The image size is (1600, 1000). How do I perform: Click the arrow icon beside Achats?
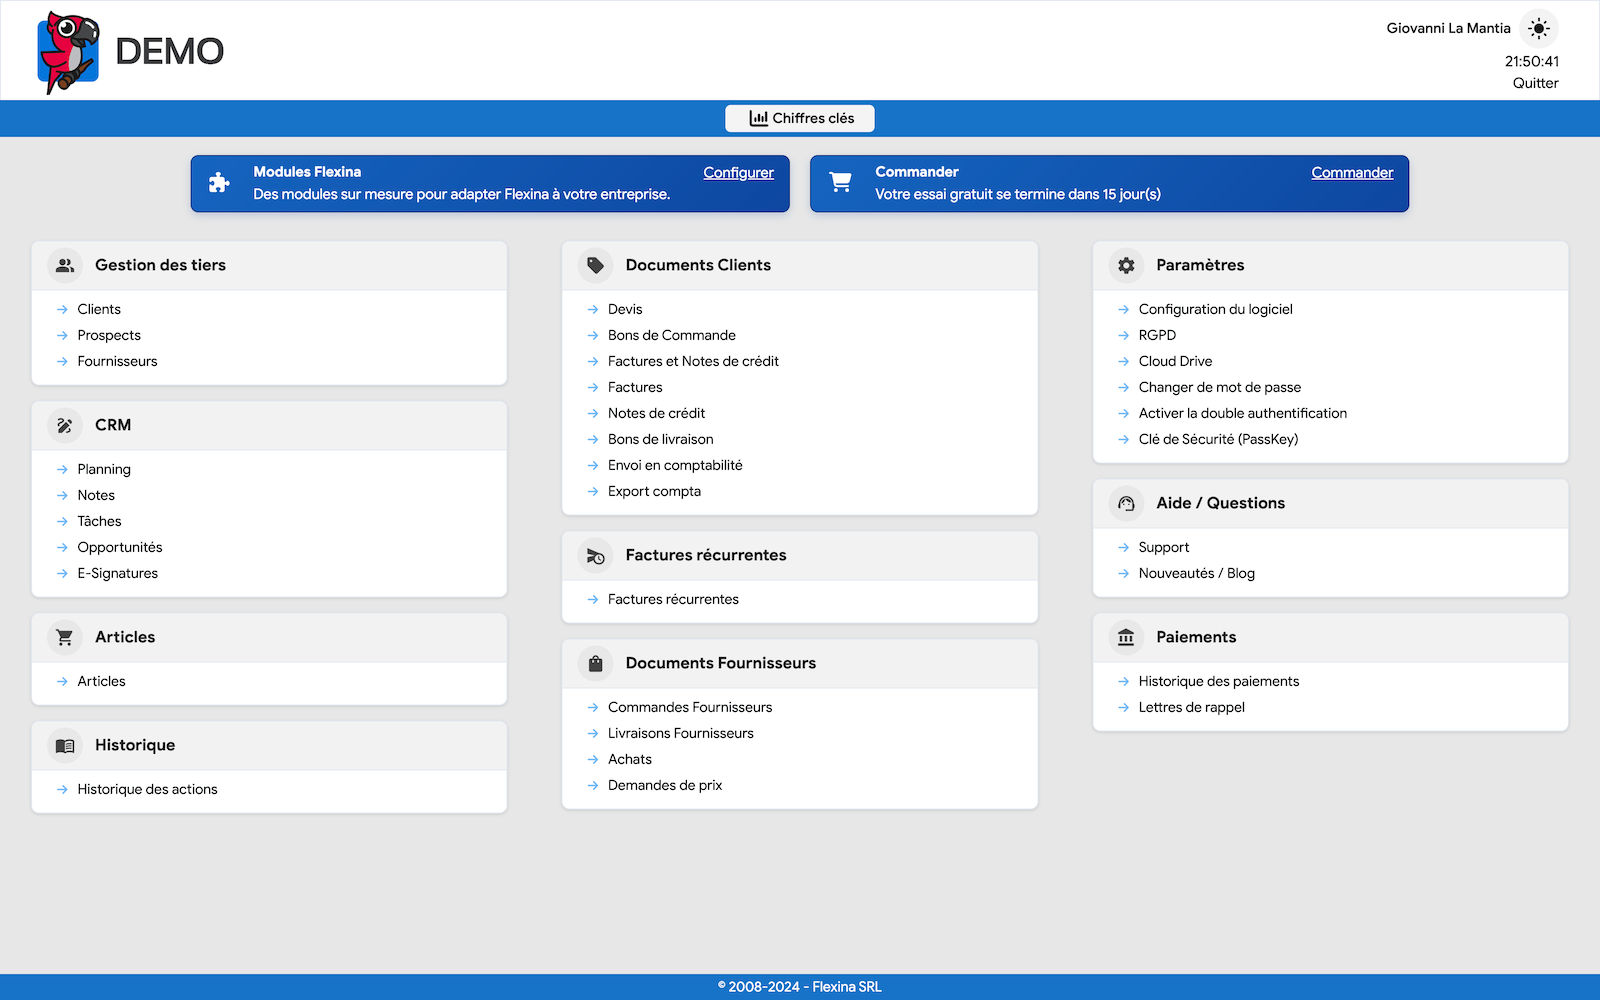(593, 760)
